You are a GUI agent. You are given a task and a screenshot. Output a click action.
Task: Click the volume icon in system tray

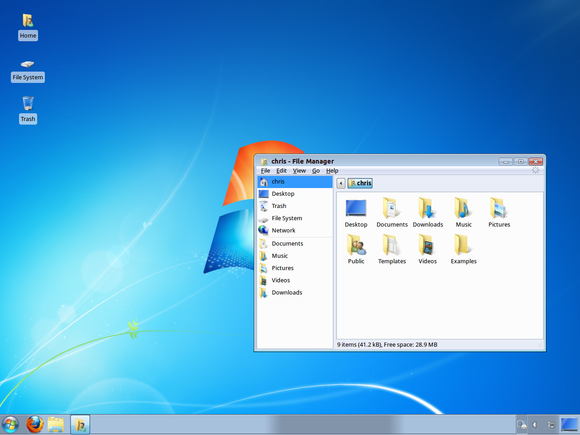(535, 424)
